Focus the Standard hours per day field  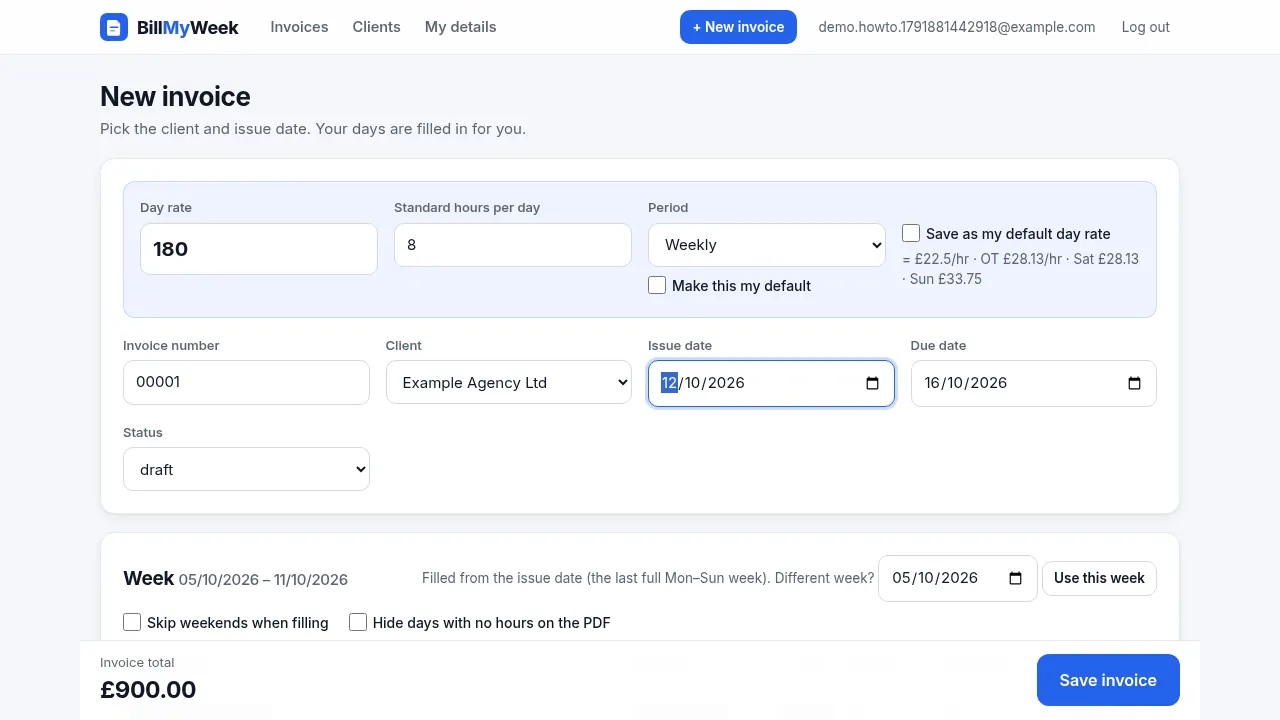pos(513,245)
